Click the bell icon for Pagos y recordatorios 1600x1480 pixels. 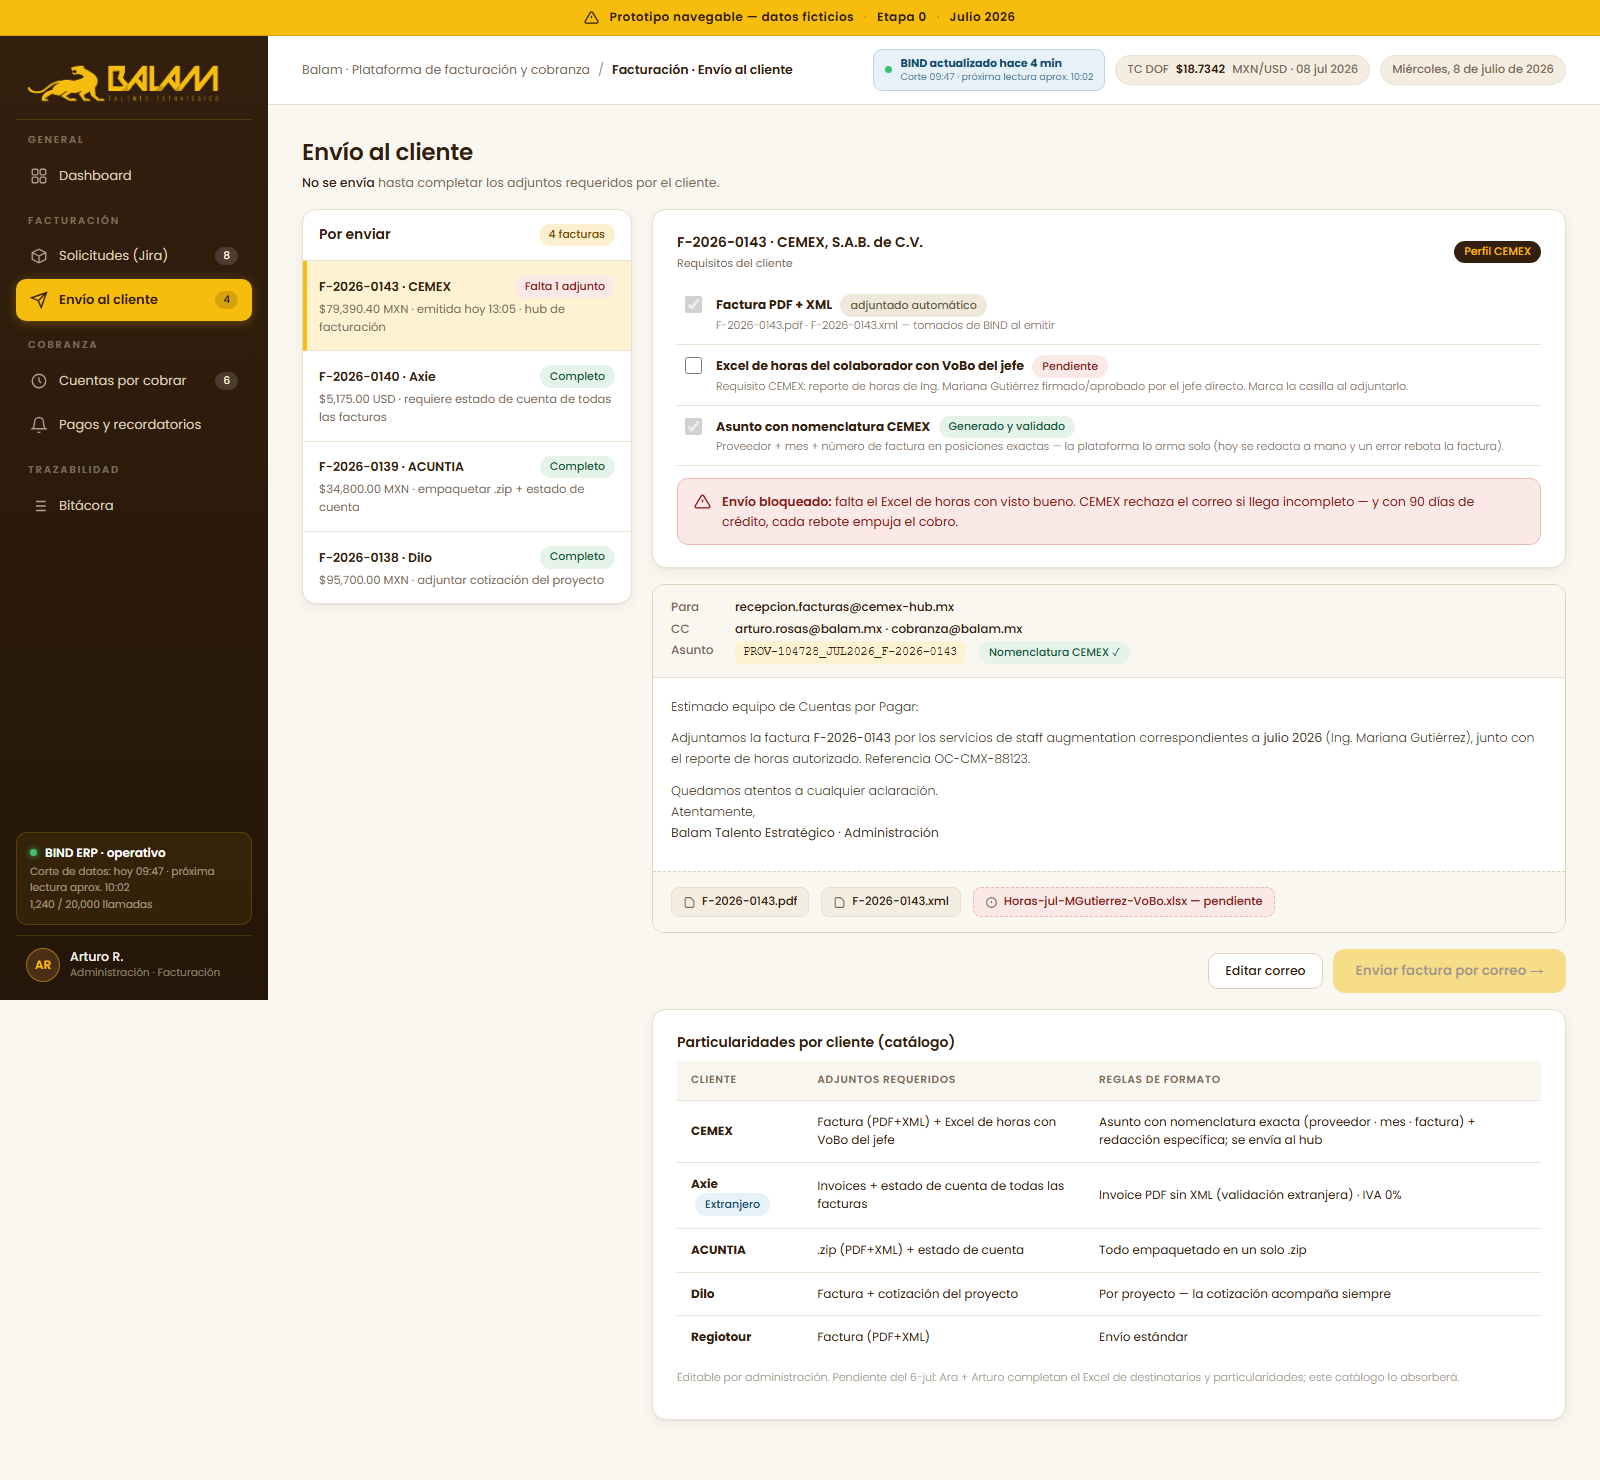pos(39,425)
